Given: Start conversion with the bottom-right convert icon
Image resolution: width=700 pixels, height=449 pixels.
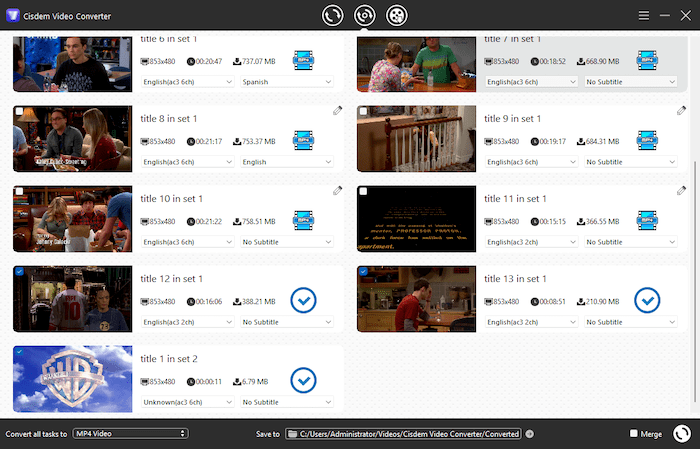Looking at the screenshot, I should (x=682, y=433).
